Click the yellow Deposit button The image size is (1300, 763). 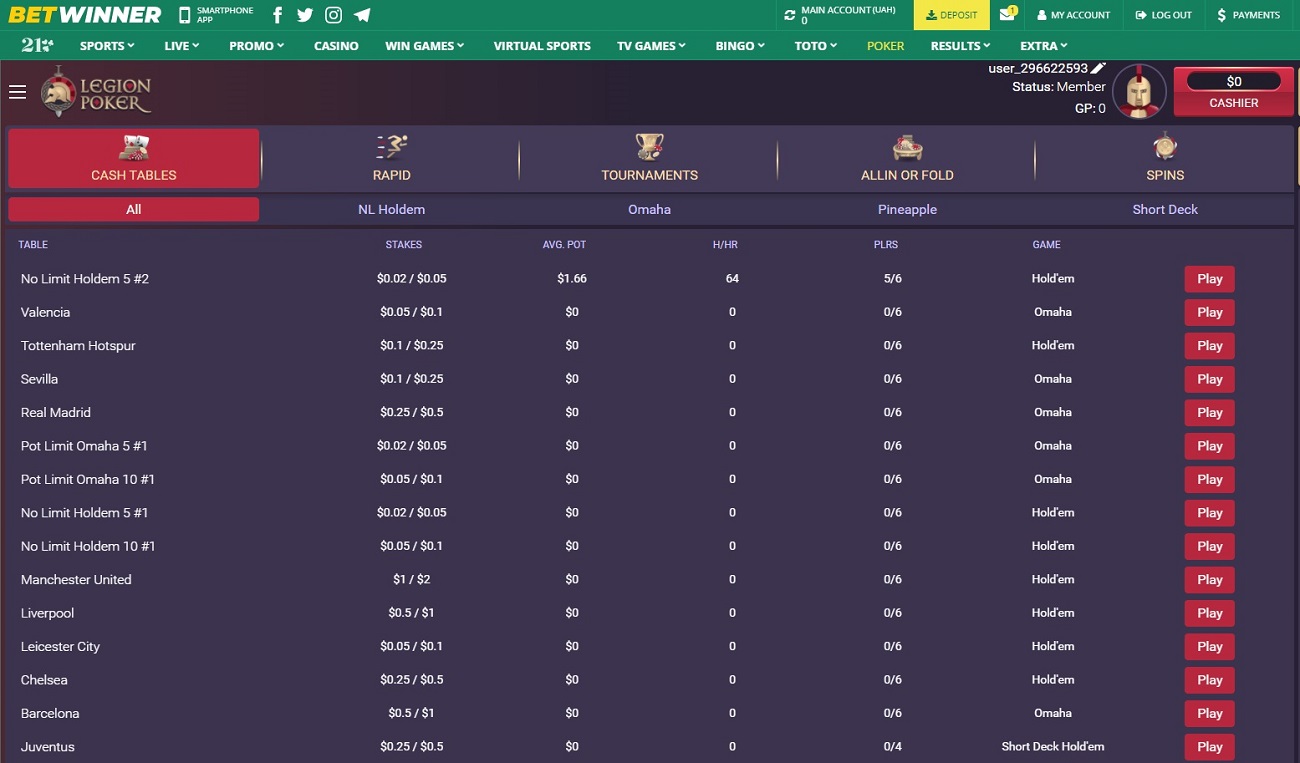tap(951, 15)
